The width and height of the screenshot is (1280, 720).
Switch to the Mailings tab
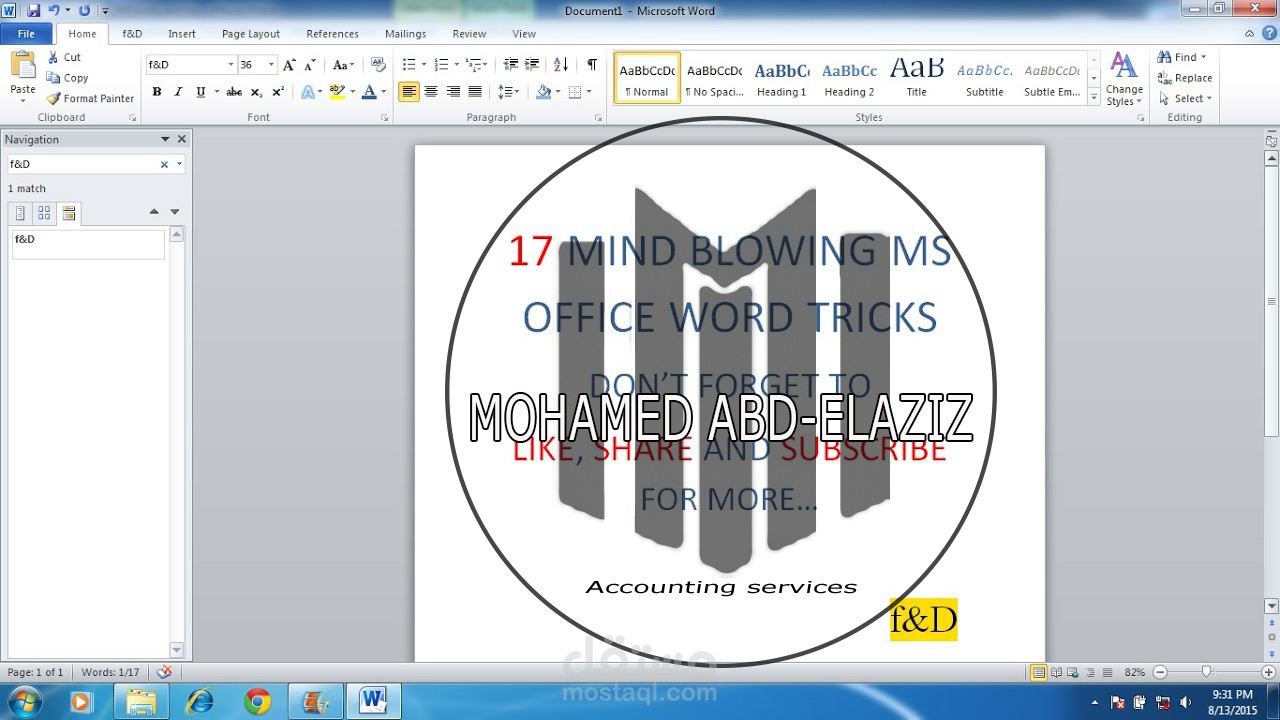click(405, 34)
